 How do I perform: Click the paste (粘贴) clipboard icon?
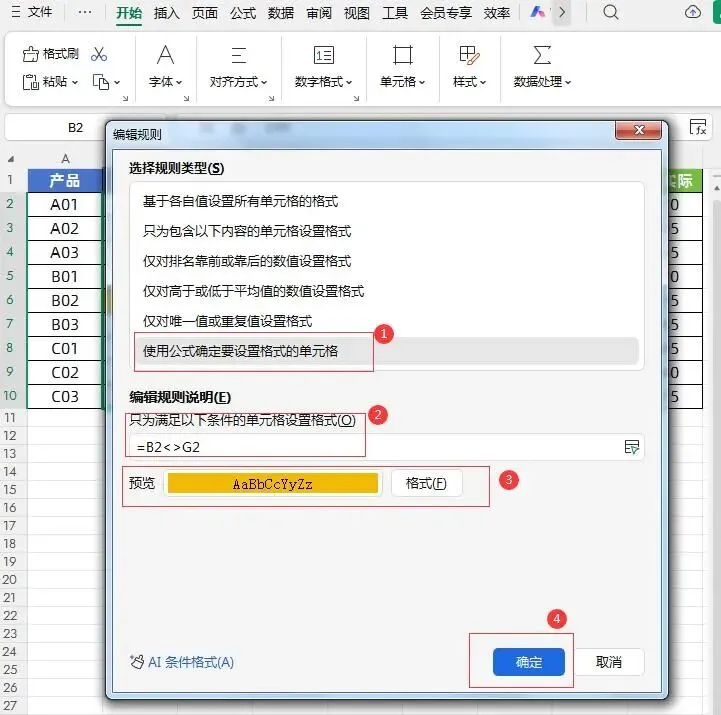point(30,82)
